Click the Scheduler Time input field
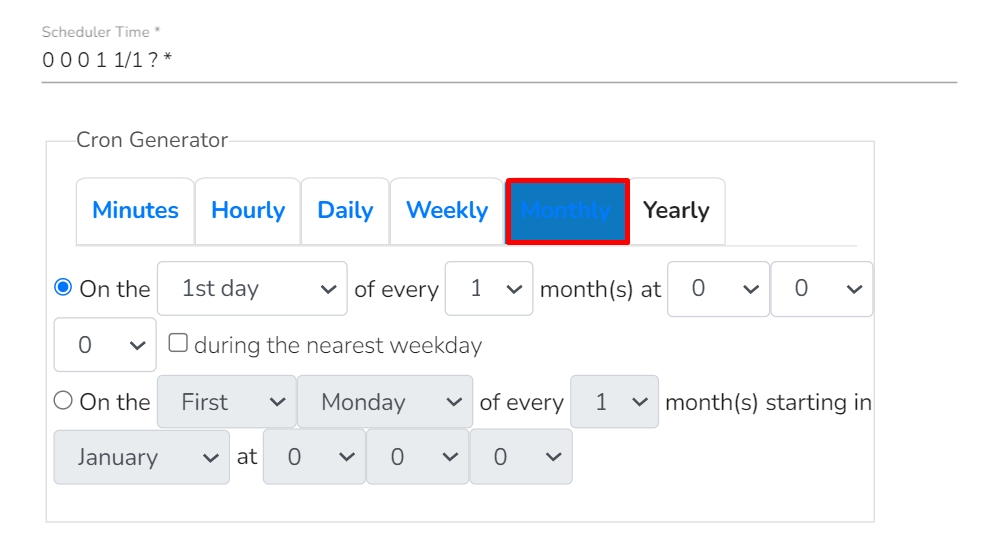 pos(498,60)
